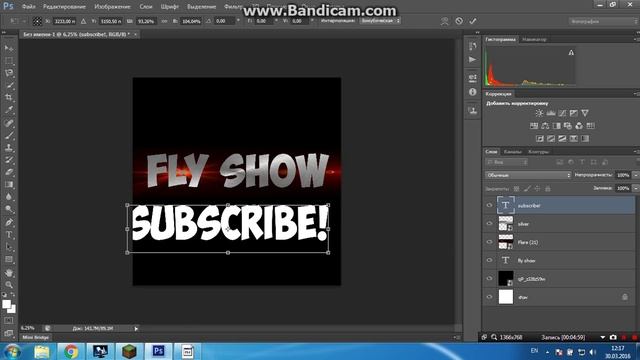Viewport: 640px width, 360px height.
Task: Close the document tab
Action: coord(136,35)
